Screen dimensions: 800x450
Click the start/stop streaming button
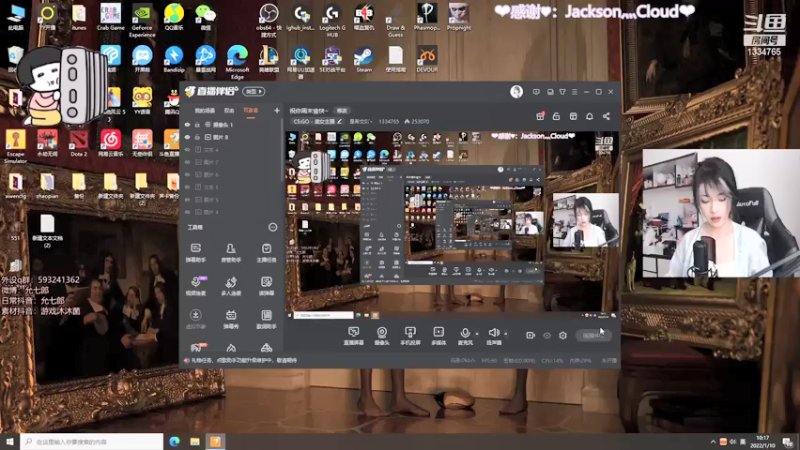tap(593, 335)
